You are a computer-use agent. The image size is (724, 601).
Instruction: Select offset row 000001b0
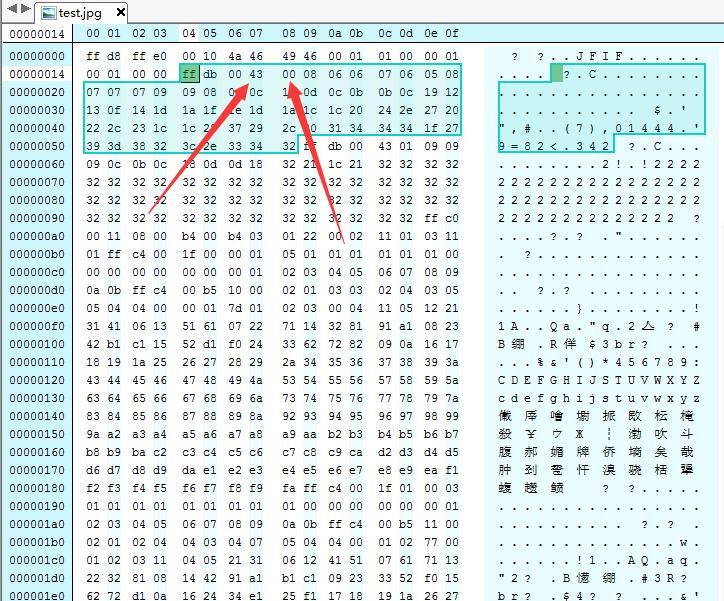(37, 542)
